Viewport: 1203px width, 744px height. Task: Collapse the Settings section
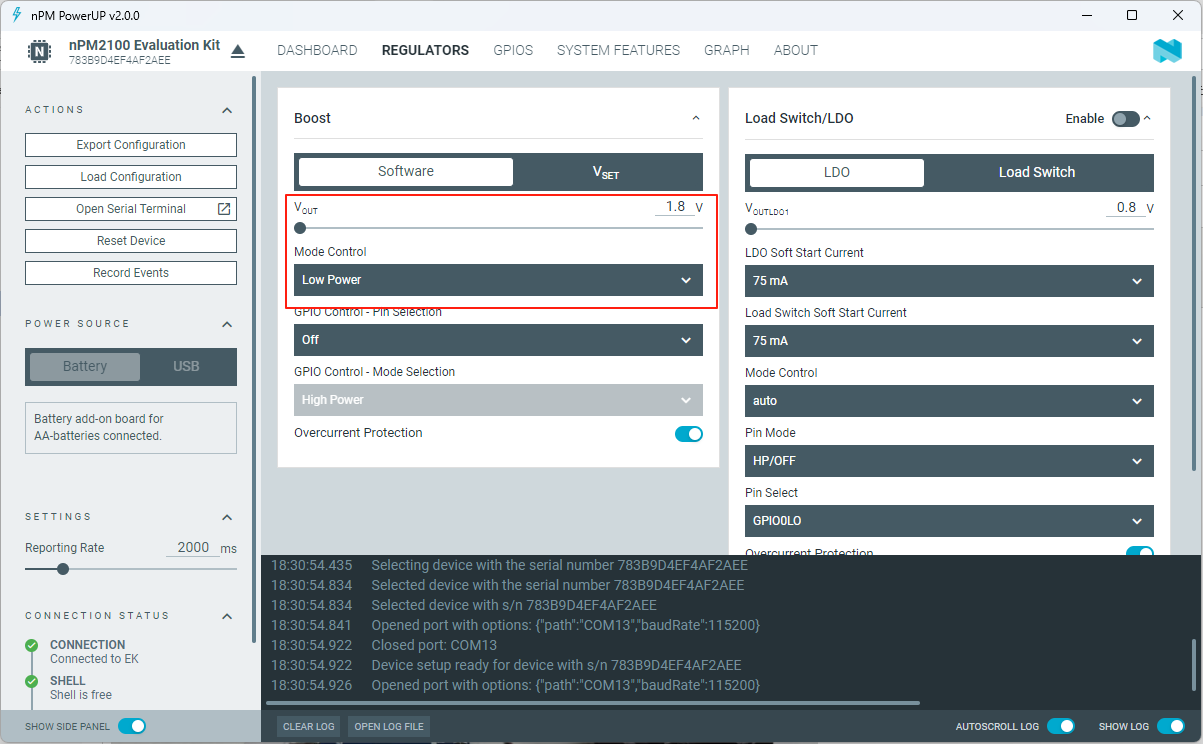click(x=227, y=517)
